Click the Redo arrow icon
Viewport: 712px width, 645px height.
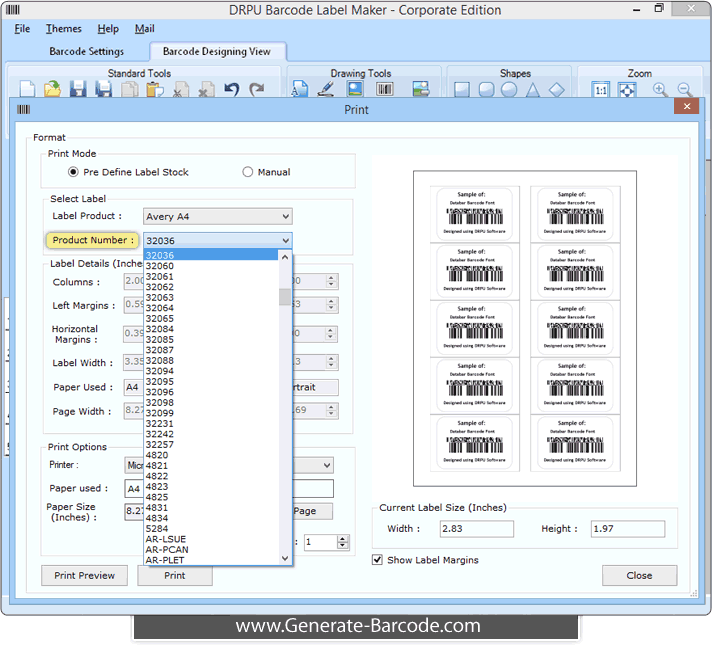(x=257, y=89)
